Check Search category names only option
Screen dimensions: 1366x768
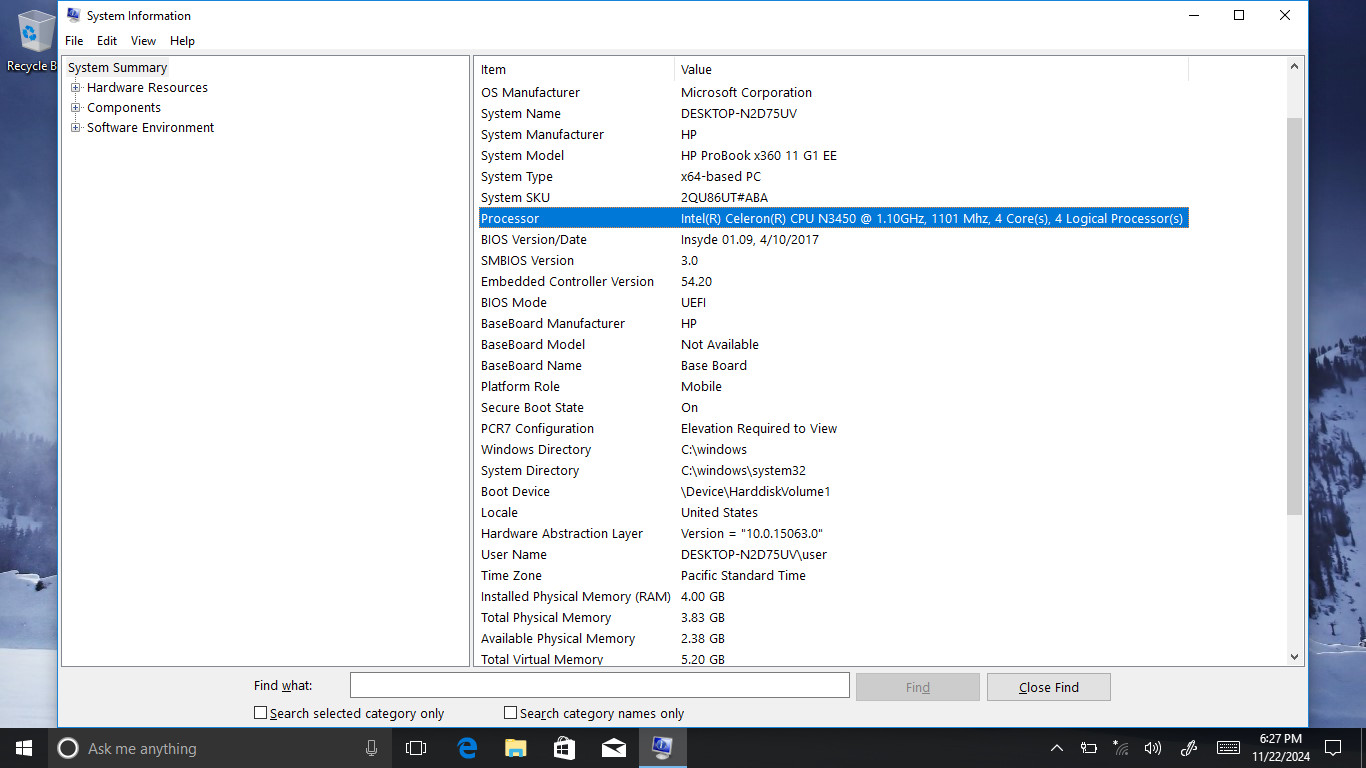pos(510,713)
